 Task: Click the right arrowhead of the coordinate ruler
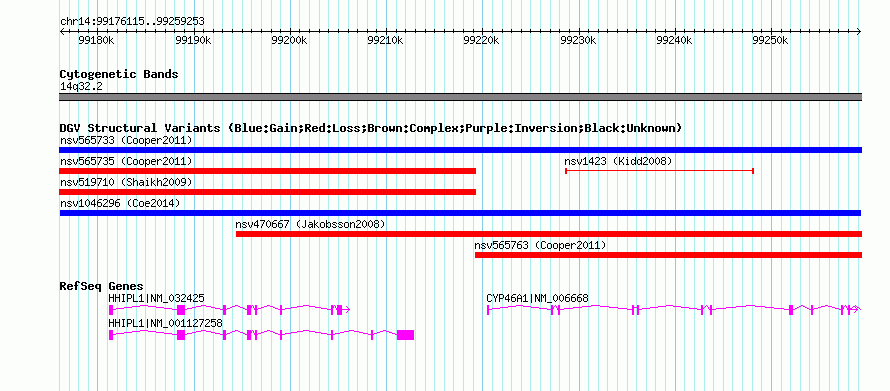pos(859,32)
